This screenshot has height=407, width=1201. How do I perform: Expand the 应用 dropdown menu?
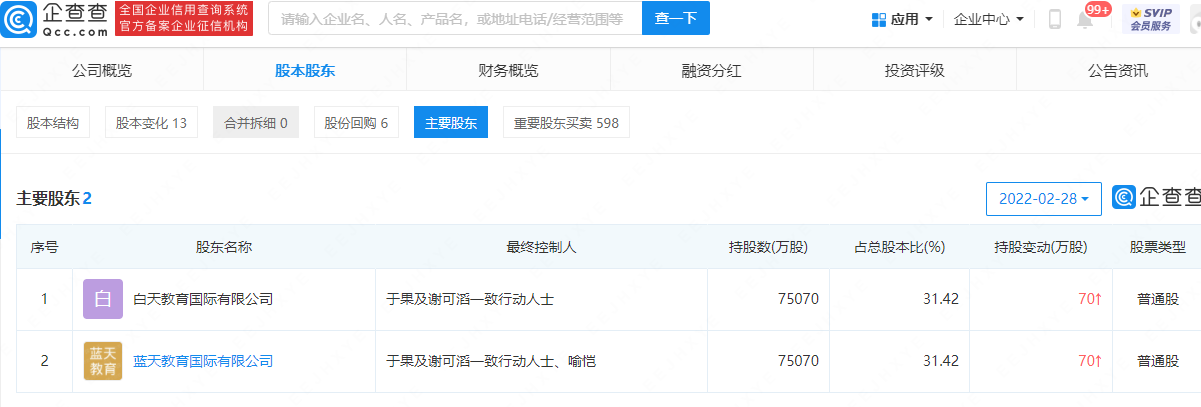click(x=902, y=19)
